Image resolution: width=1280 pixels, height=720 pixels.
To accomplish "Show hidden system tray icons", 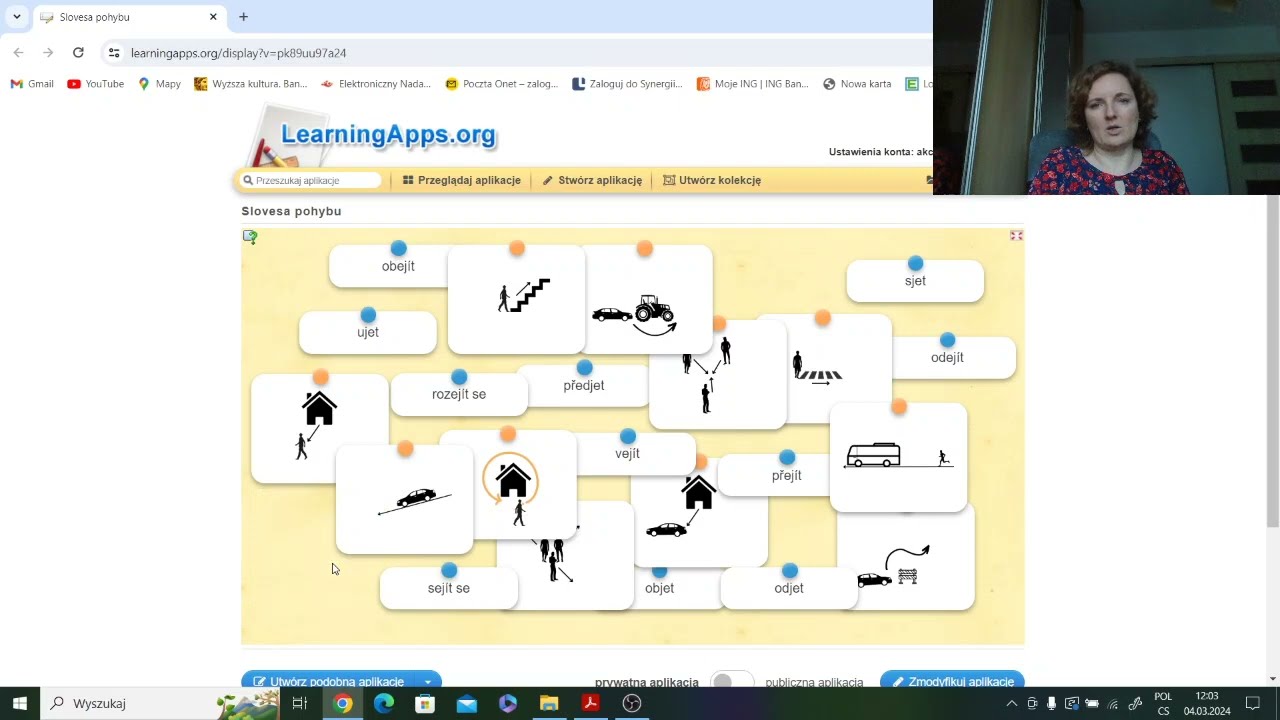I will click(1012, 703).
